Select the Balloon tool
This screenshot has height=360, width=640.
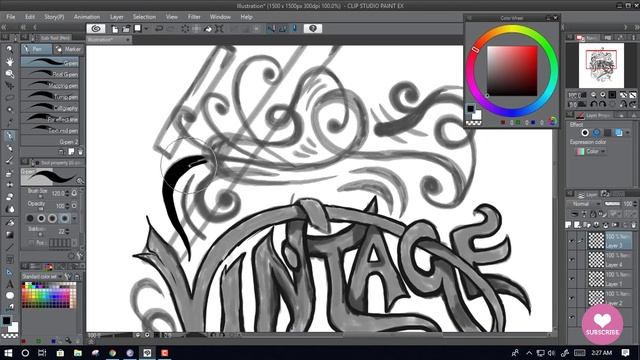(x=9, y=295)
